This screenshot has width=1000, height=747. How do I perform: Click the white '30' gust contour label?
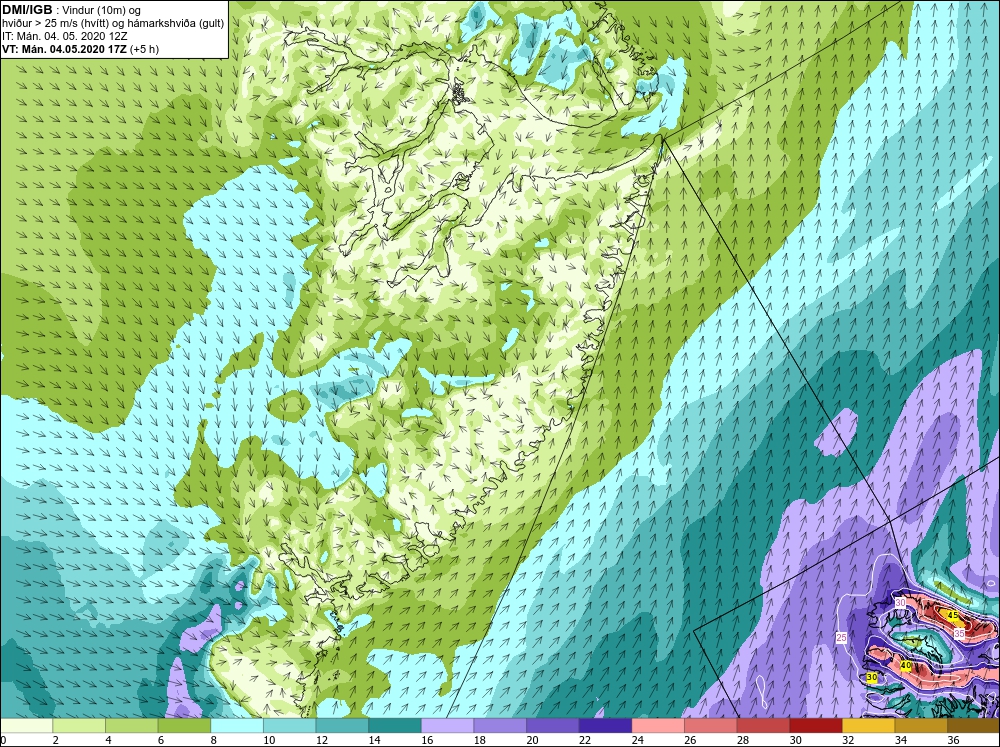point(901,602)
